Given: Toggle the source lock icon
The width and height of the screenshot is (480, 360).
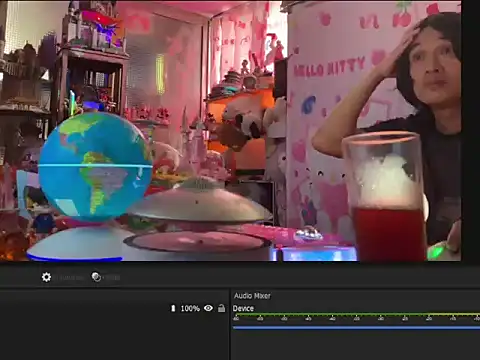Looking at the screenshot, I should pos(221,308).
